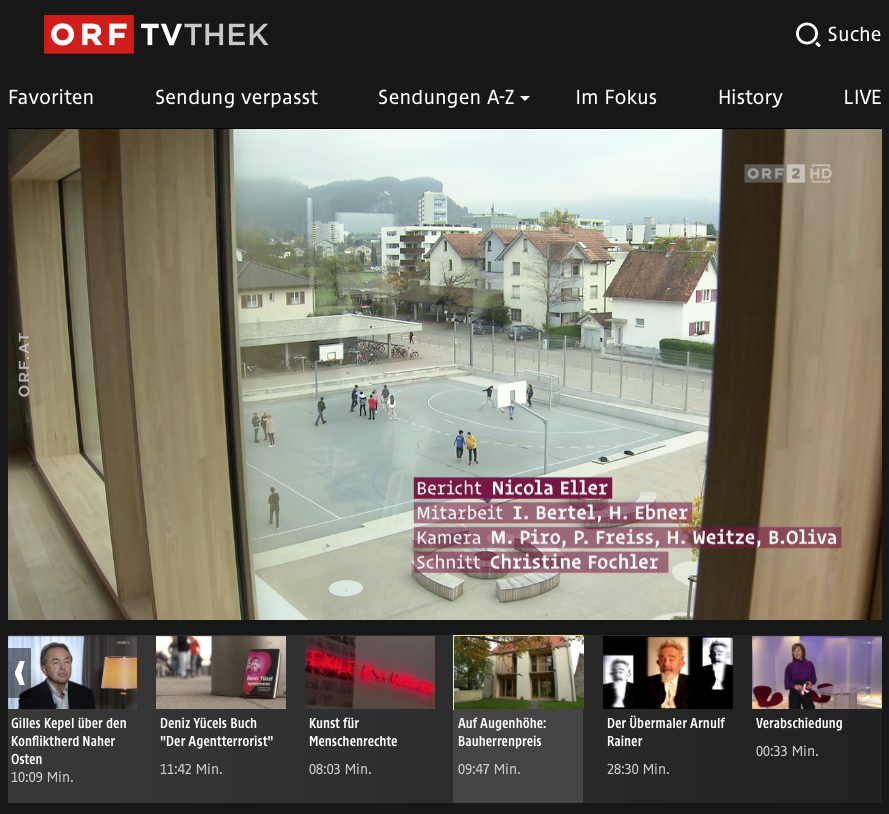Open the History page

[750, 97]
